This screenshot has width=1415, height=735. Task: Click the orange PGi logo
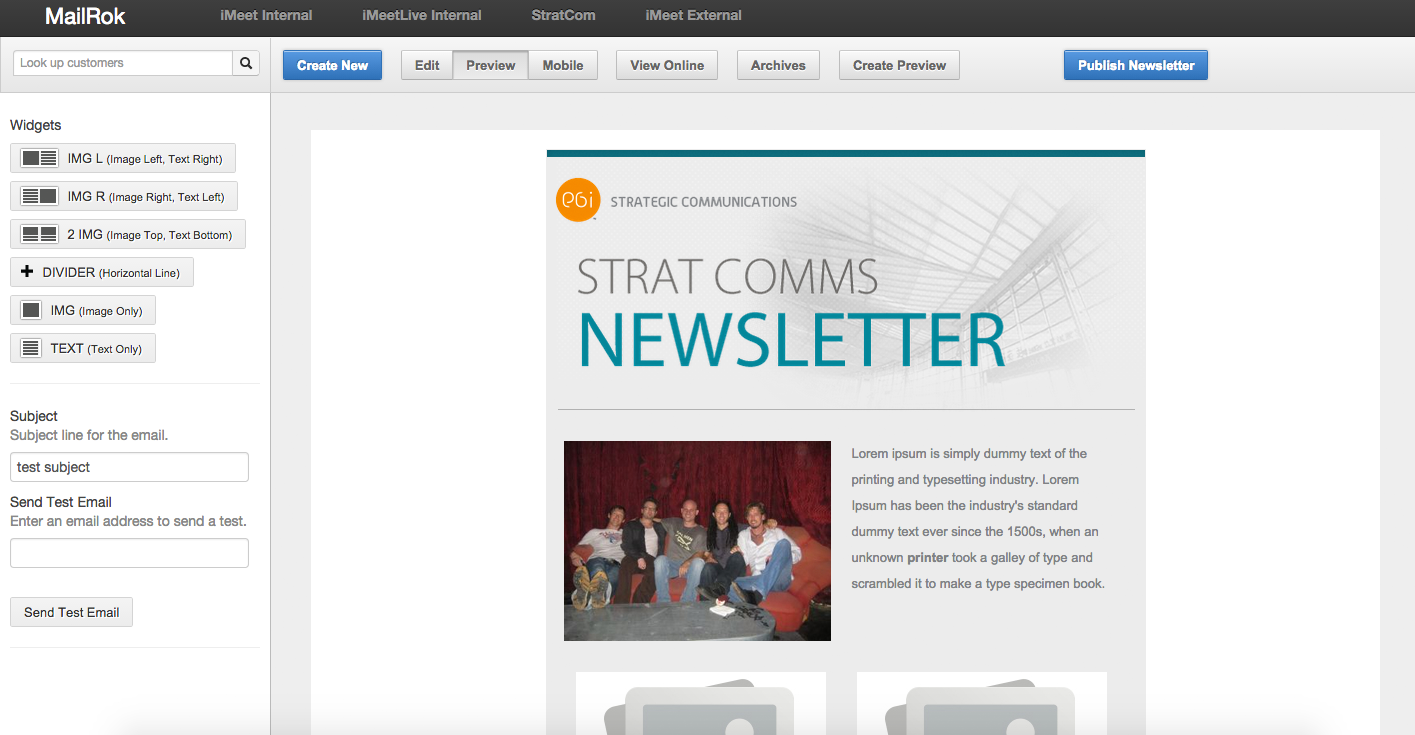coord(578,198)
